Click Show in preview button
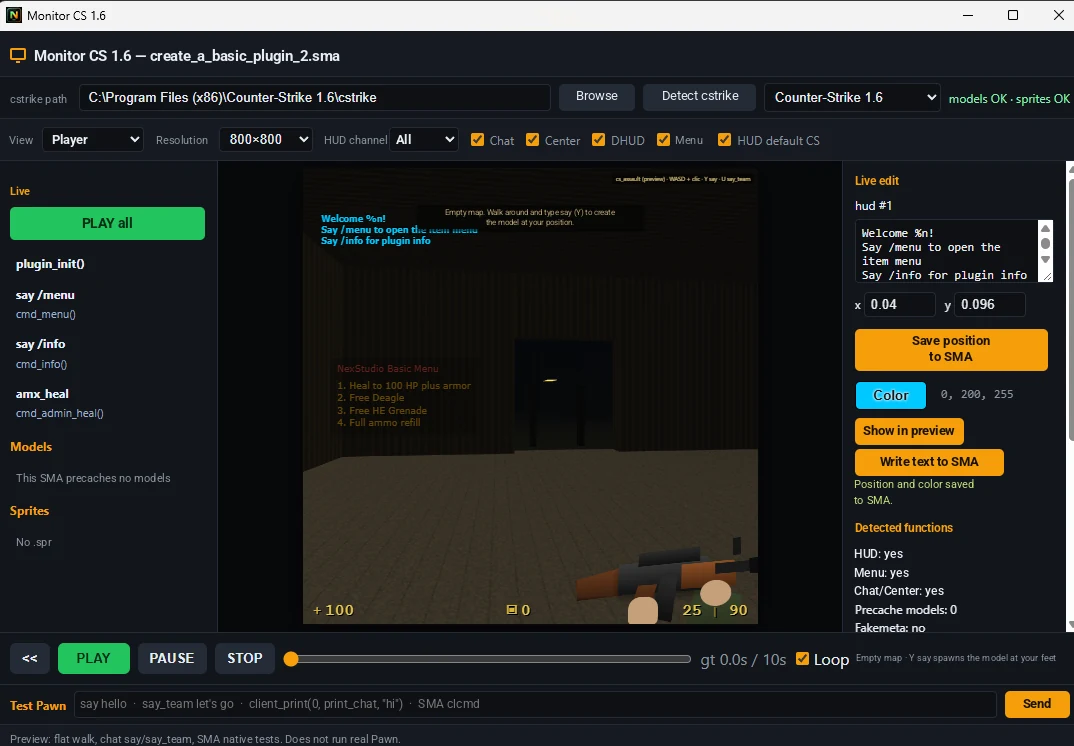This screenshot has height=746, width=1074. click(x=909, y=431)
